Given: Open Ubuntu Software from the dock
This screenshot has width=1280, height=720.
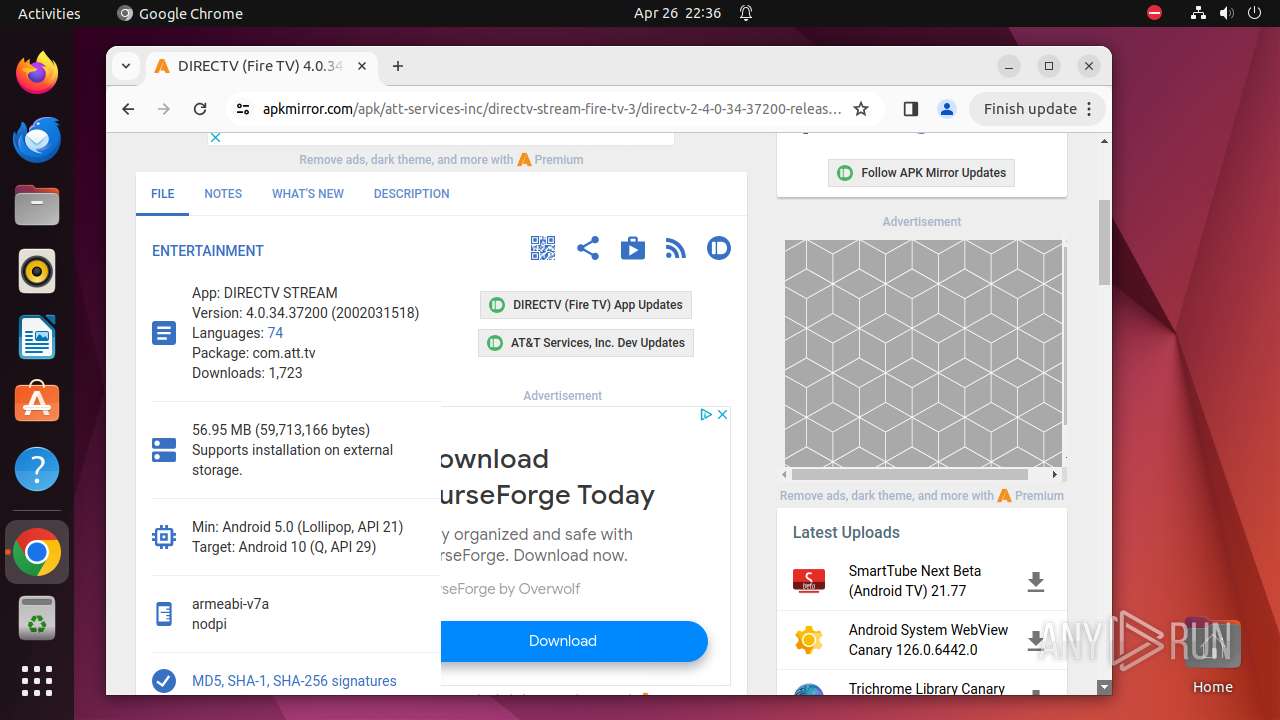Looking at the screenshot, I should coord(37,403).
